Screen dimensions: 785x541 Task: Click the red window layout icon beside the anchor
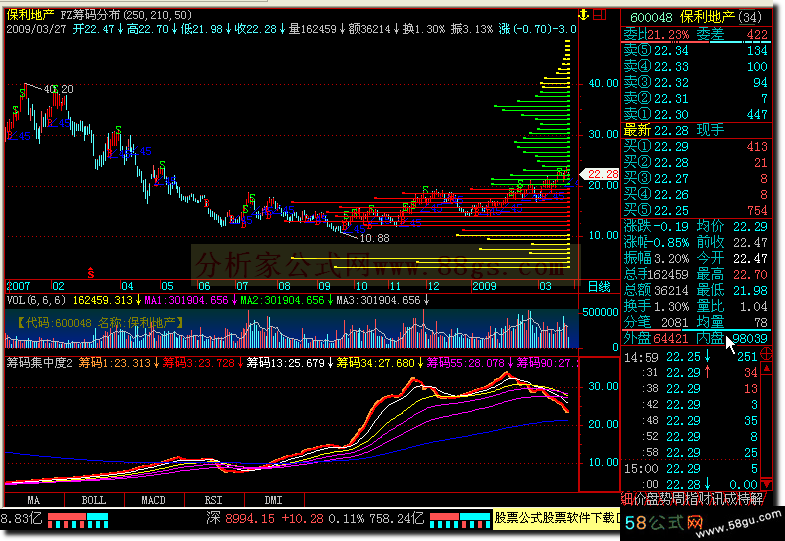[599, 15]
